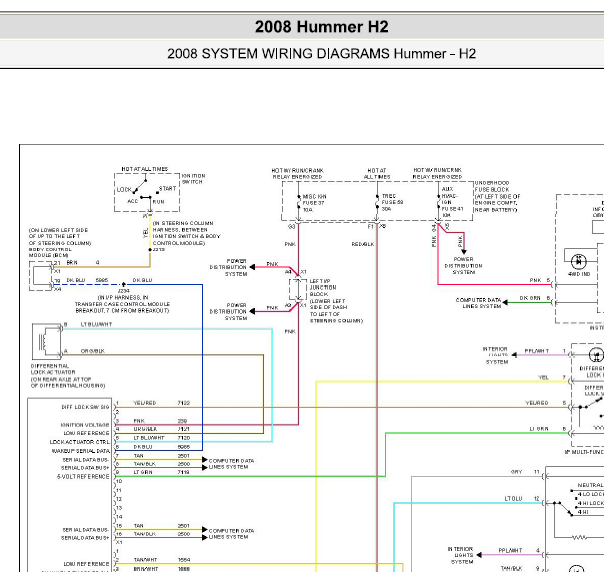Click the "LEFT I/P JUNCTION BLOCK" label
Image resolution: width=604 pixels, height=572 pixels.
(323, 287)
